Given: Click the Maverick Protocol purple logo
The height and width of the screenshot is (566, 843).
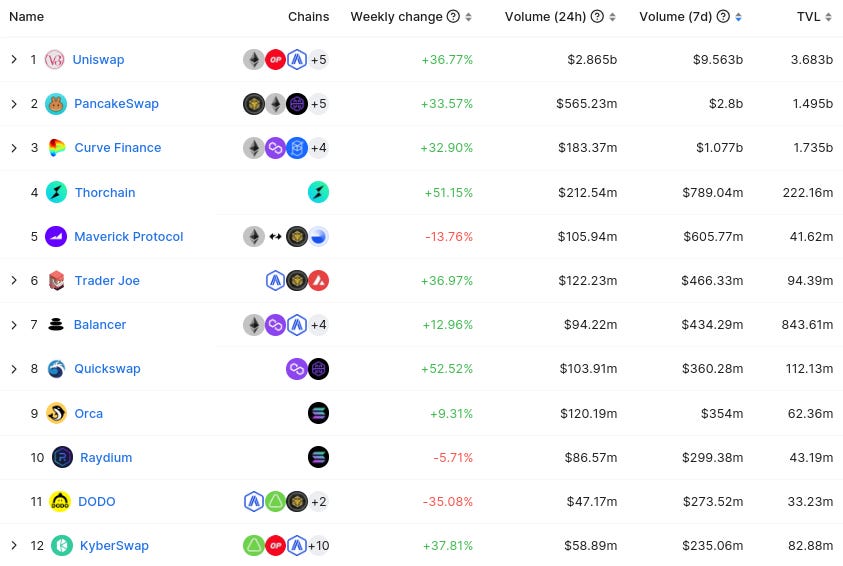Looking at the screenshot, I should point(56,237).
